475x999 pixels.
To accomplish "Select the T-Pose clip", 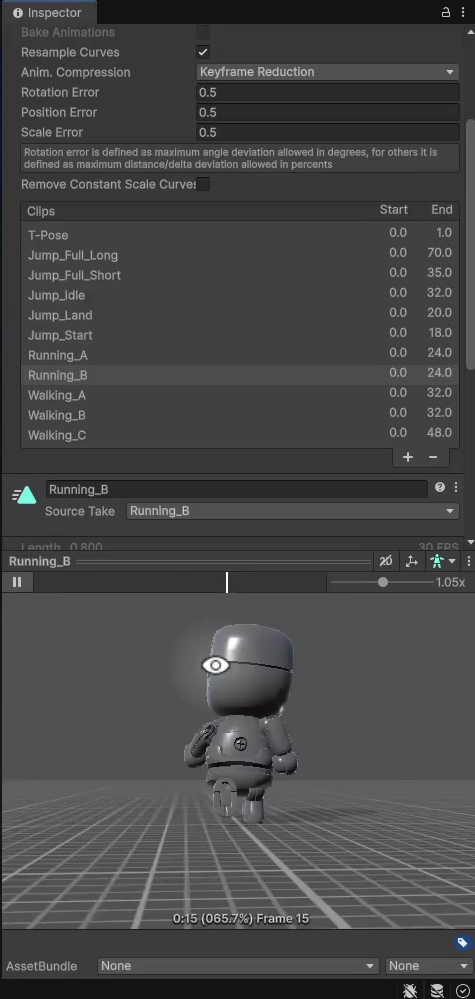I will (x=239, y=234).
